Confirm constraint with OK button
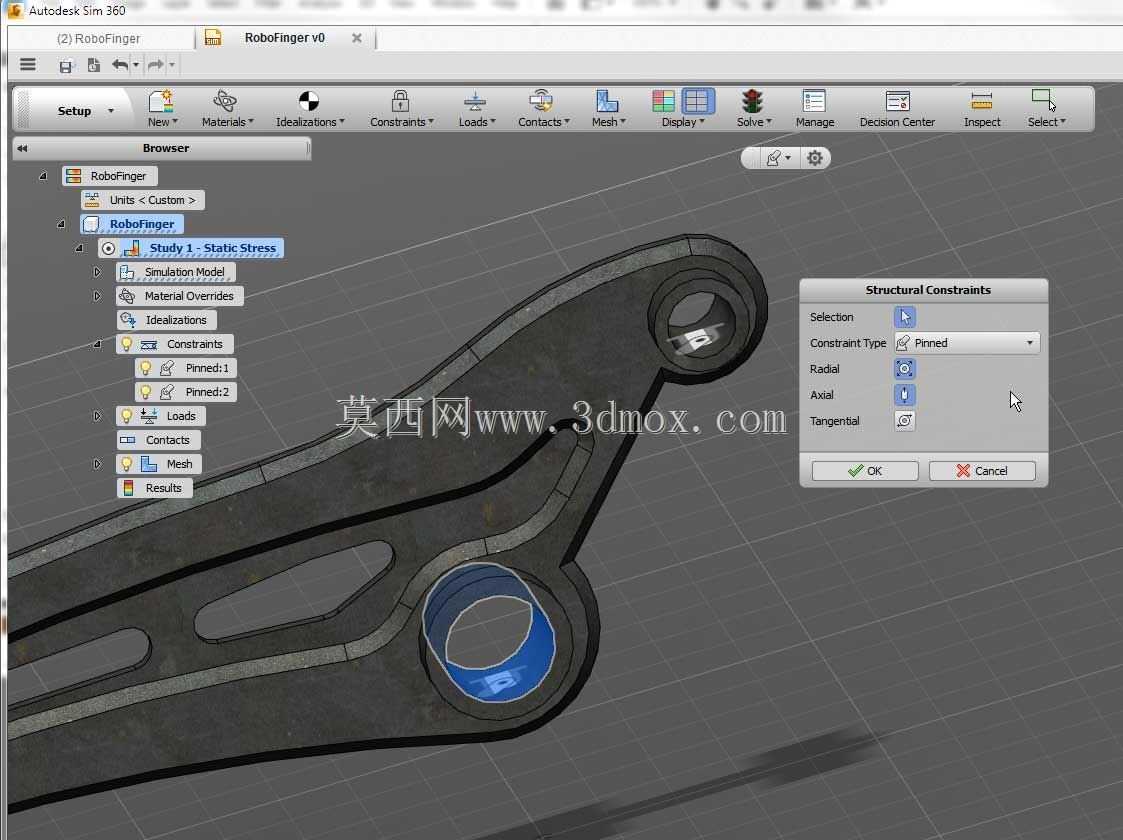 [x=864, y=470]
